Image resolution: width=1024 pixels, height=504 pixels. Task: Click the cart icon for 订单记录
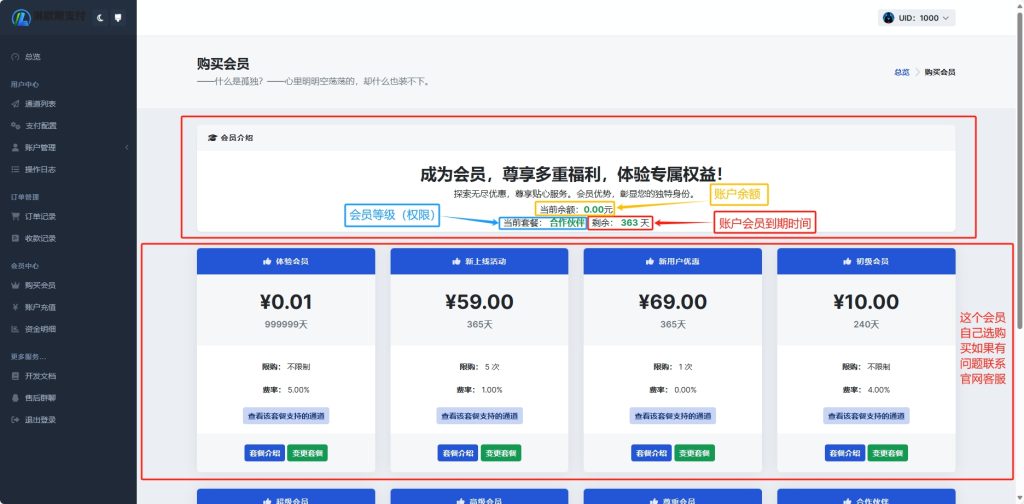coord(15,216)
